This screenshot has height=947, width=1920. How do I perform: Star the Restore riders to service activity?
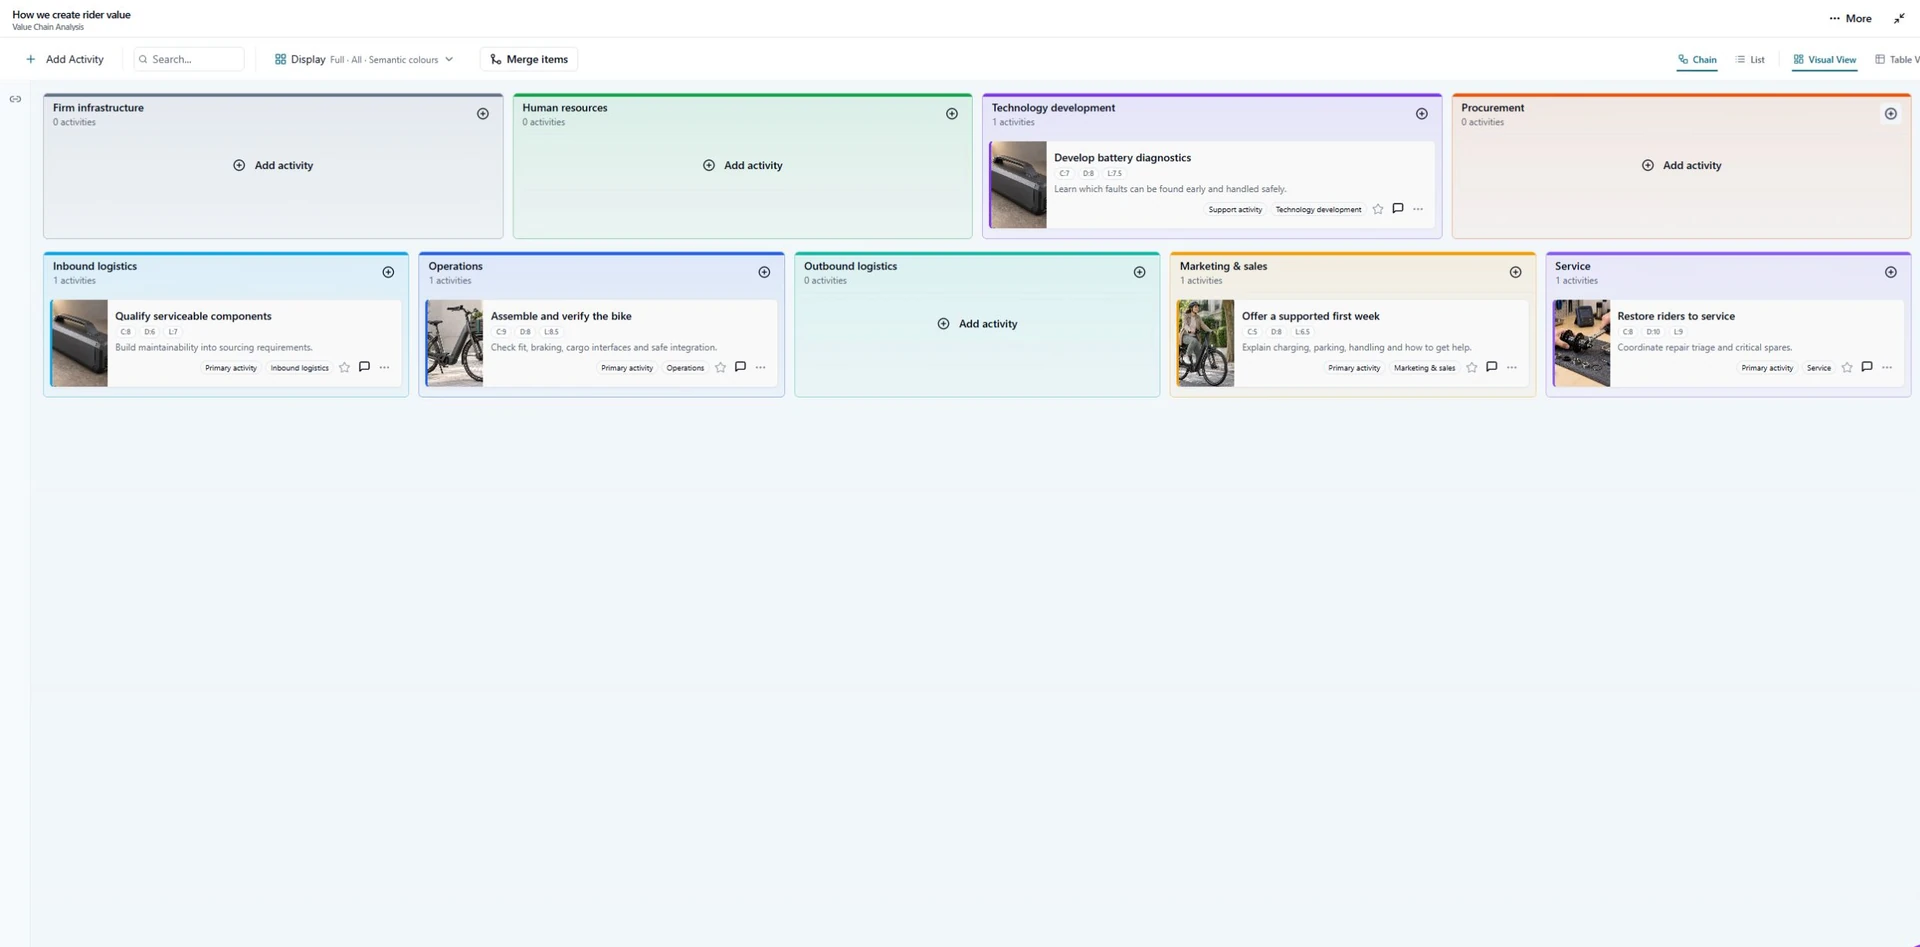[x=1847, y=367]
